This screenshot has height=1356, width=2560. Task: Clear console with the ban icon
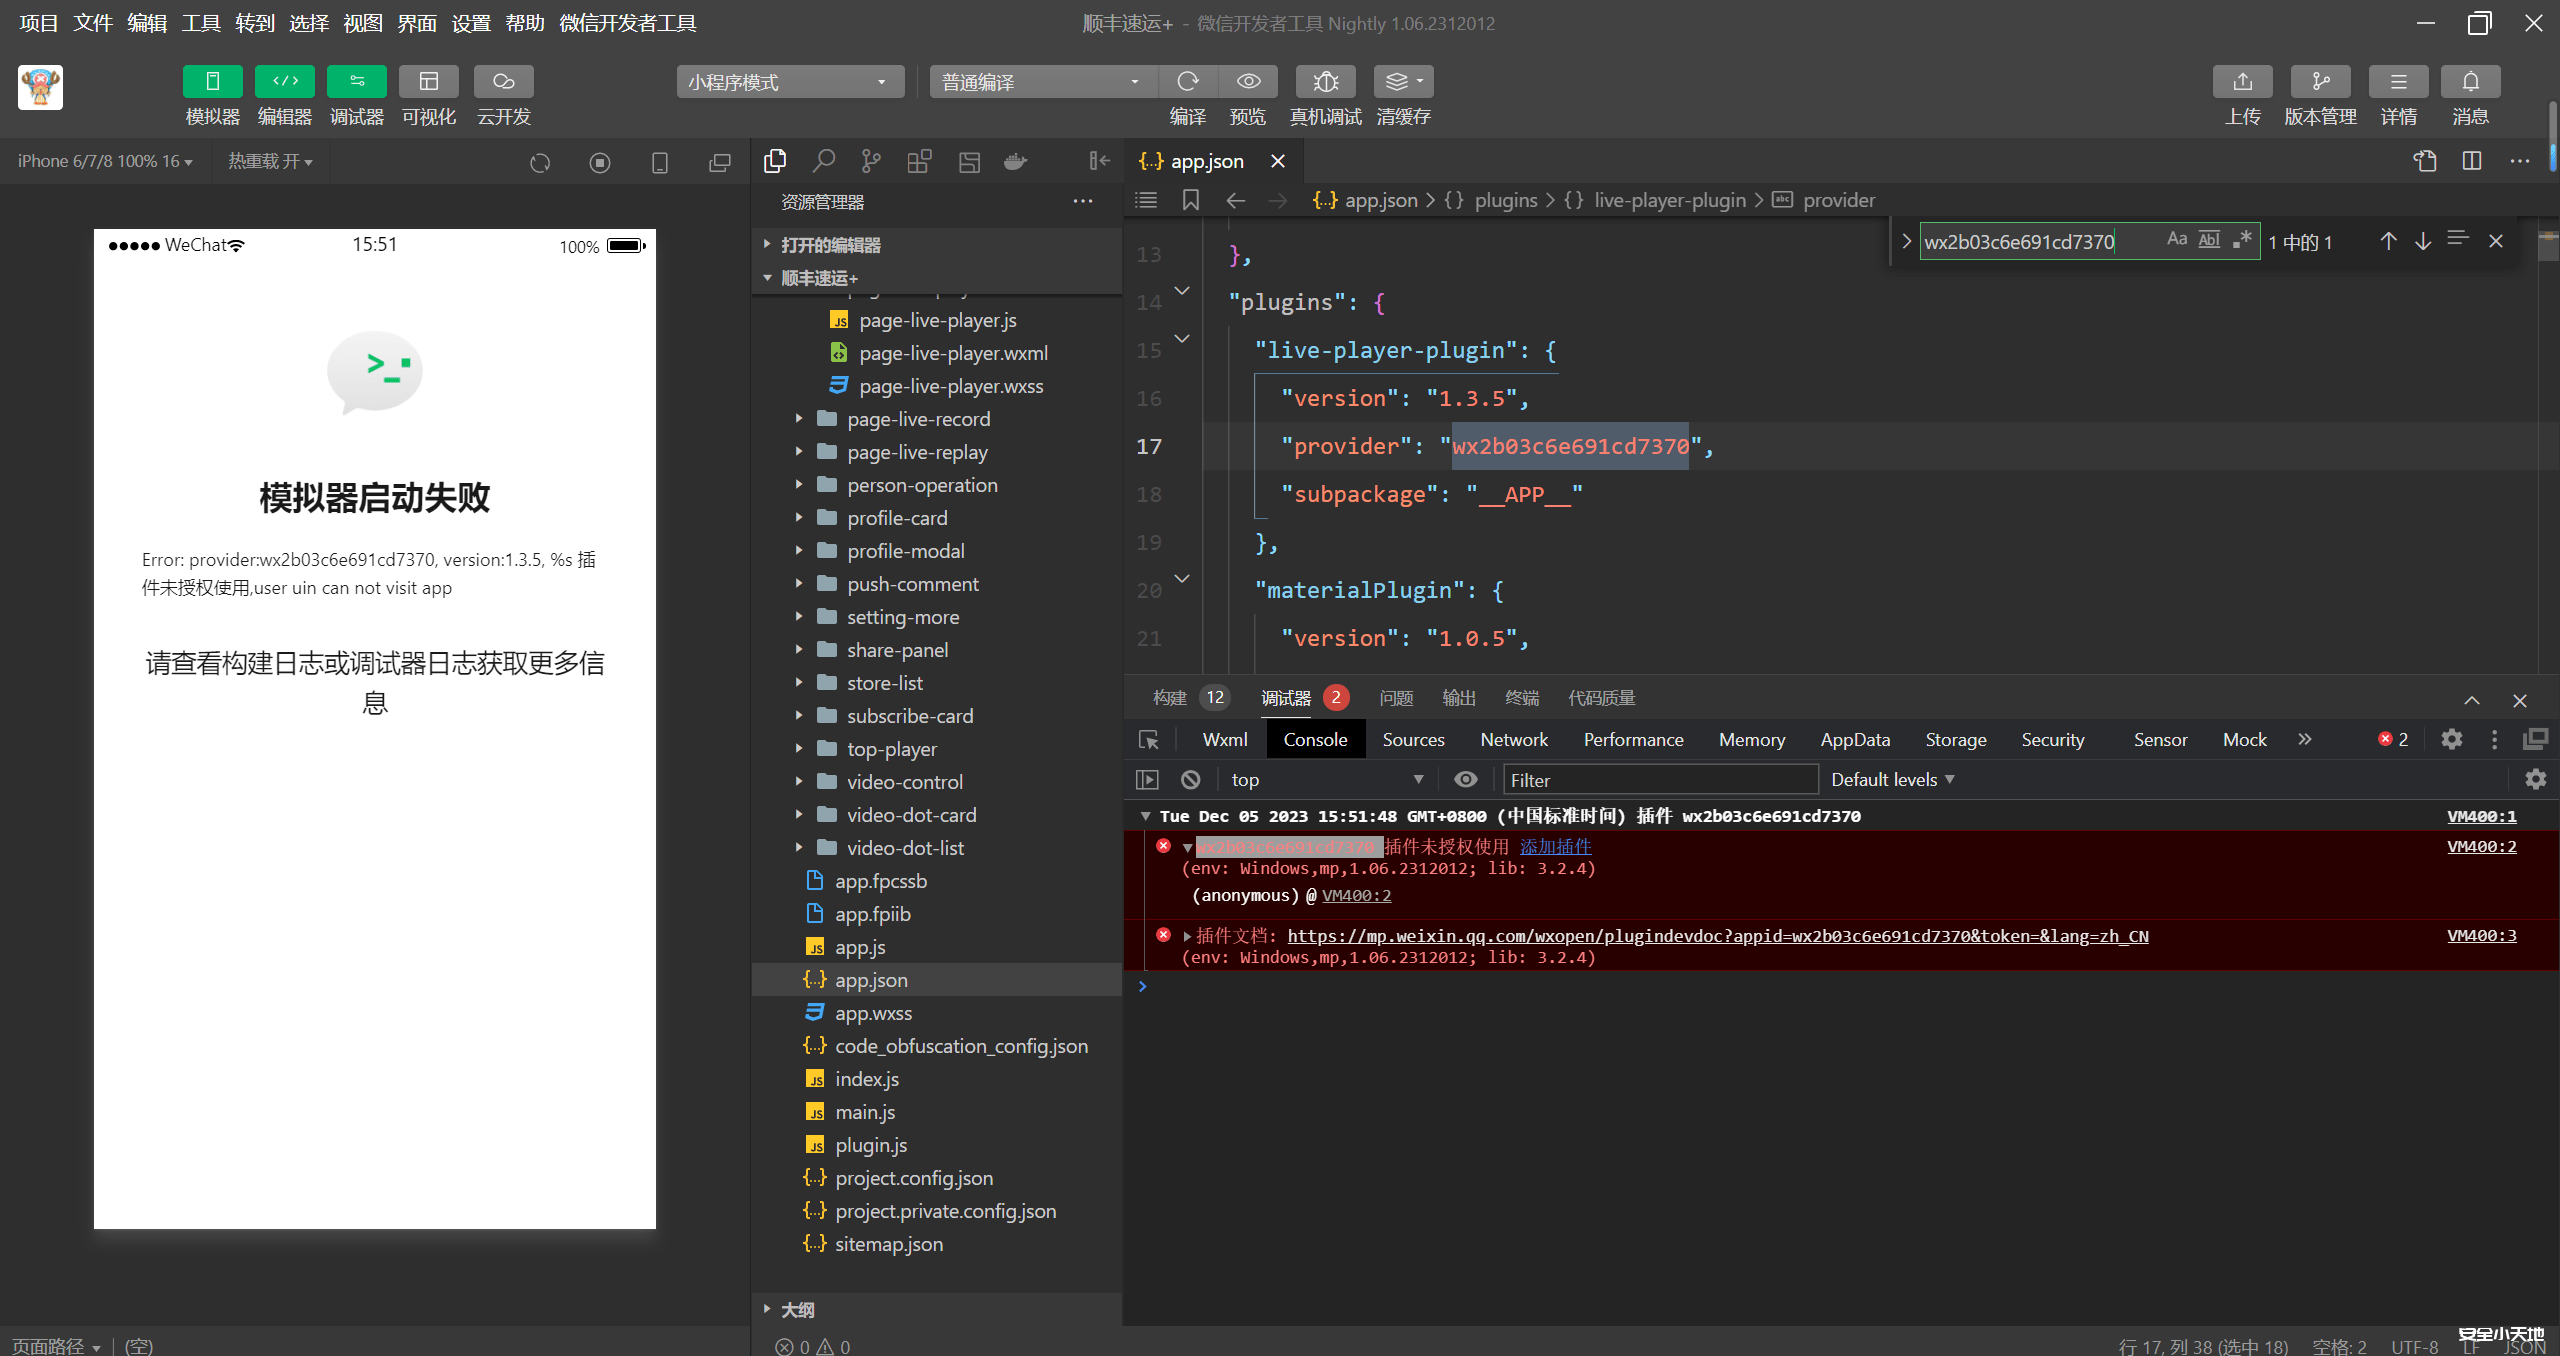pyautogui.click(x=1190, y=779)
